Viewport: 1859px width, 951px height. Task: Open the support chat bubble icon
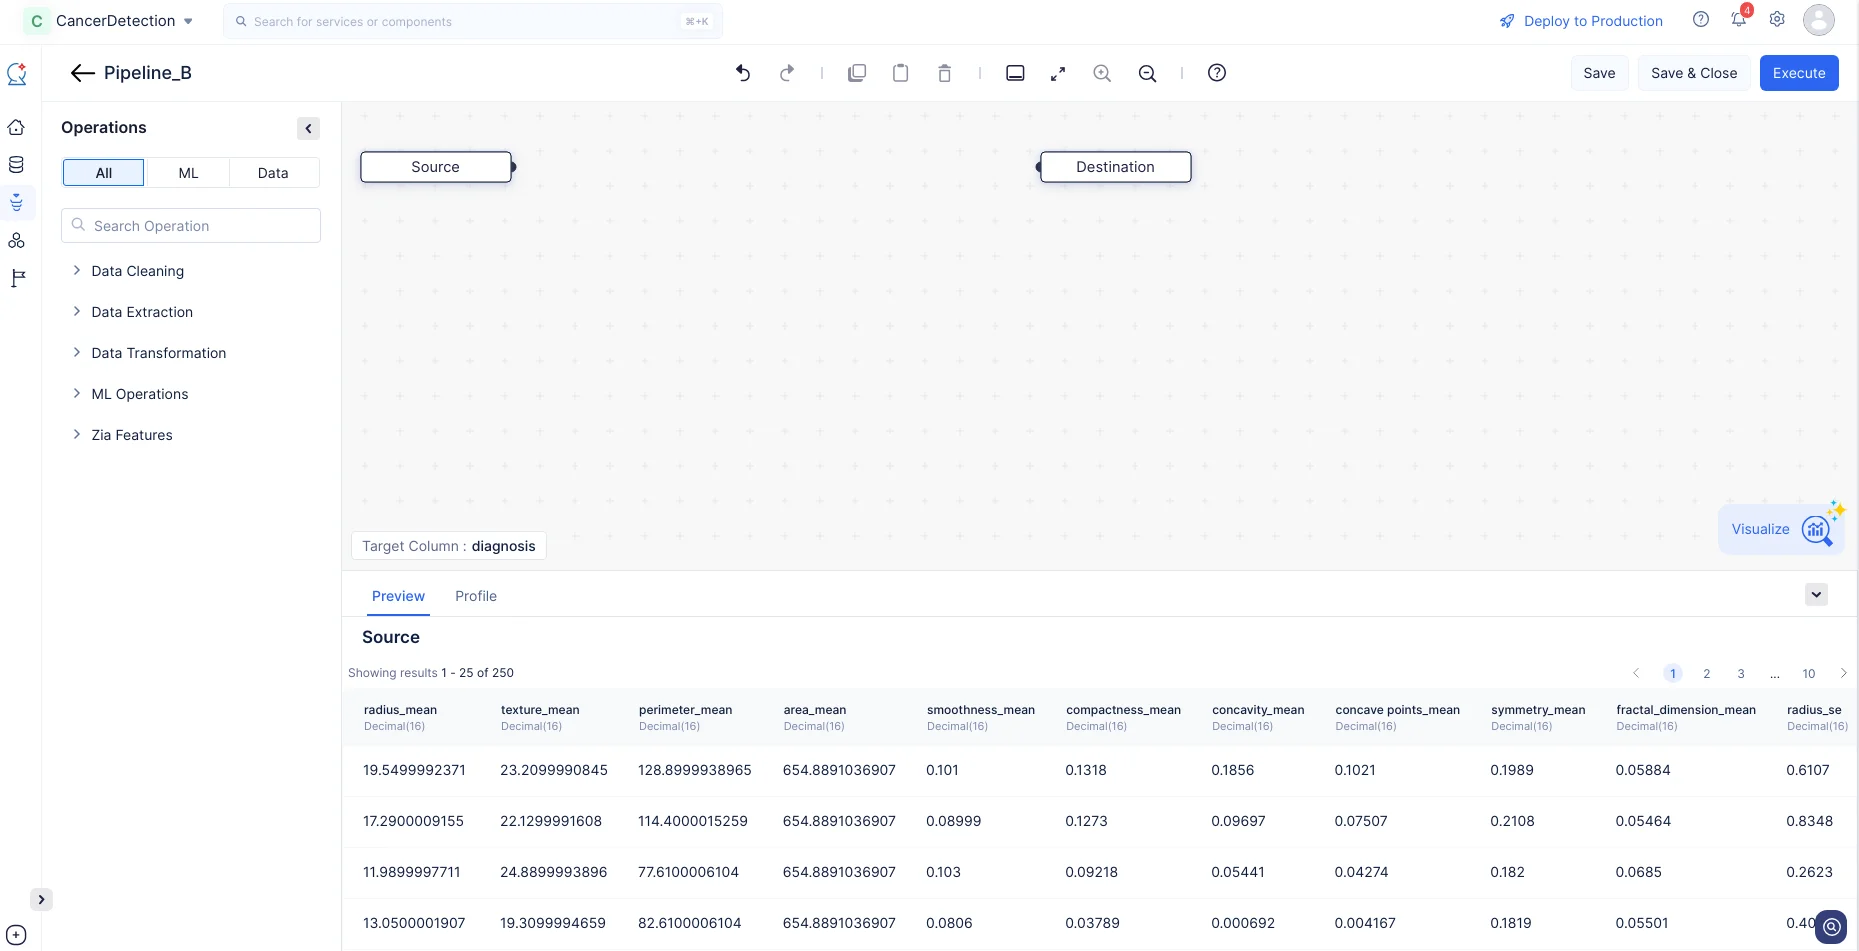(1831, 927)
